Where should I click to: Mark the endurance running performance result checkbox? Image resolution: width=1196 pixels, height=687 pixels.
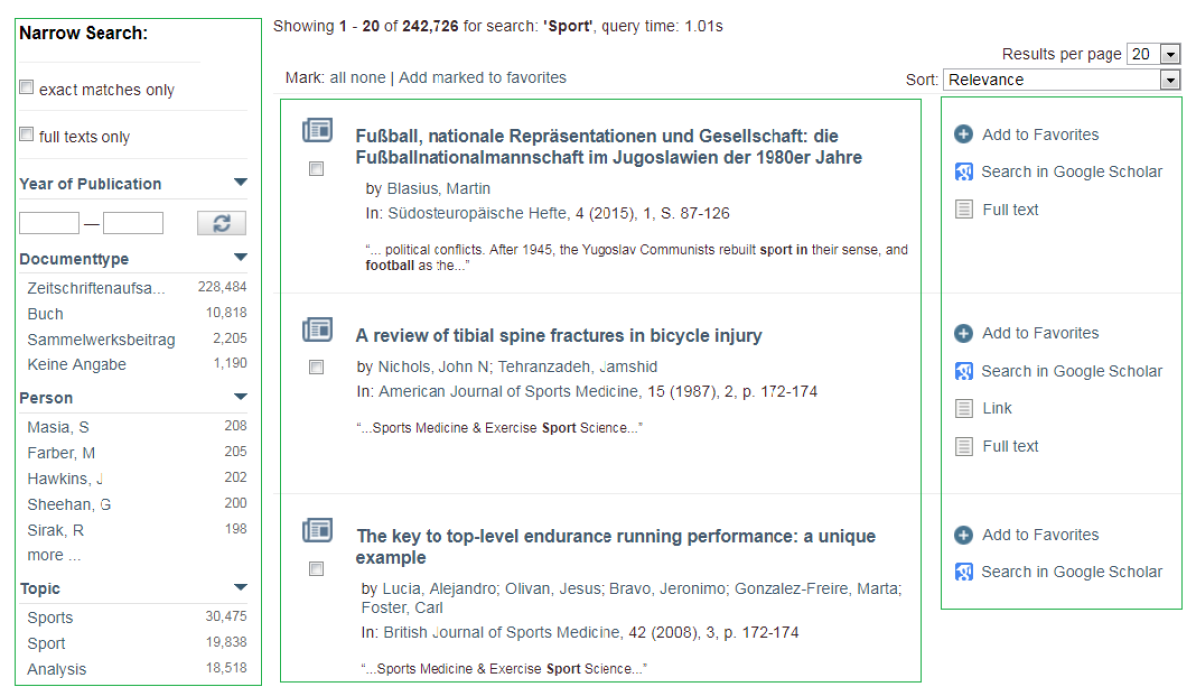coord(316,569)
